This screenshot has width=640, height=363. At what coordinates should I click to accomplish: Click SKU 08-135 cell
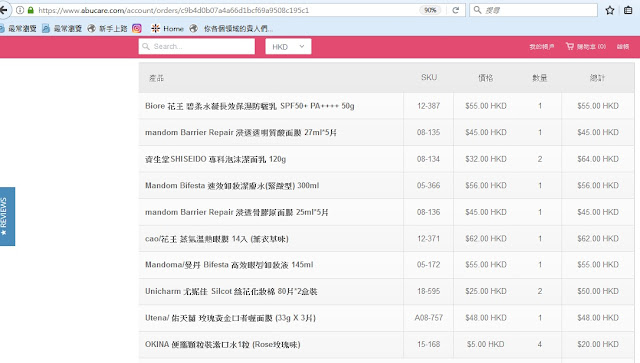429,133
